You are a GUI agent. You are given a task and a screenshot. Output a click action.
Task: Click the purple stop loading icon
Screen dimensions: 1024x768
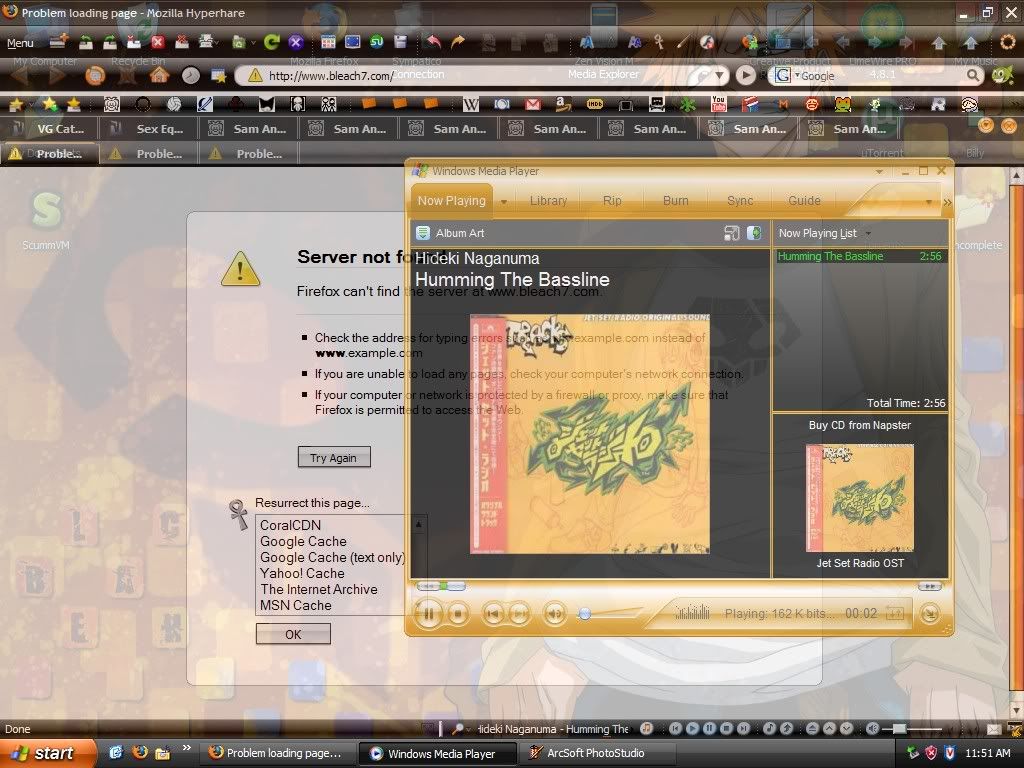pyautogui.click(x=296, y=42)
